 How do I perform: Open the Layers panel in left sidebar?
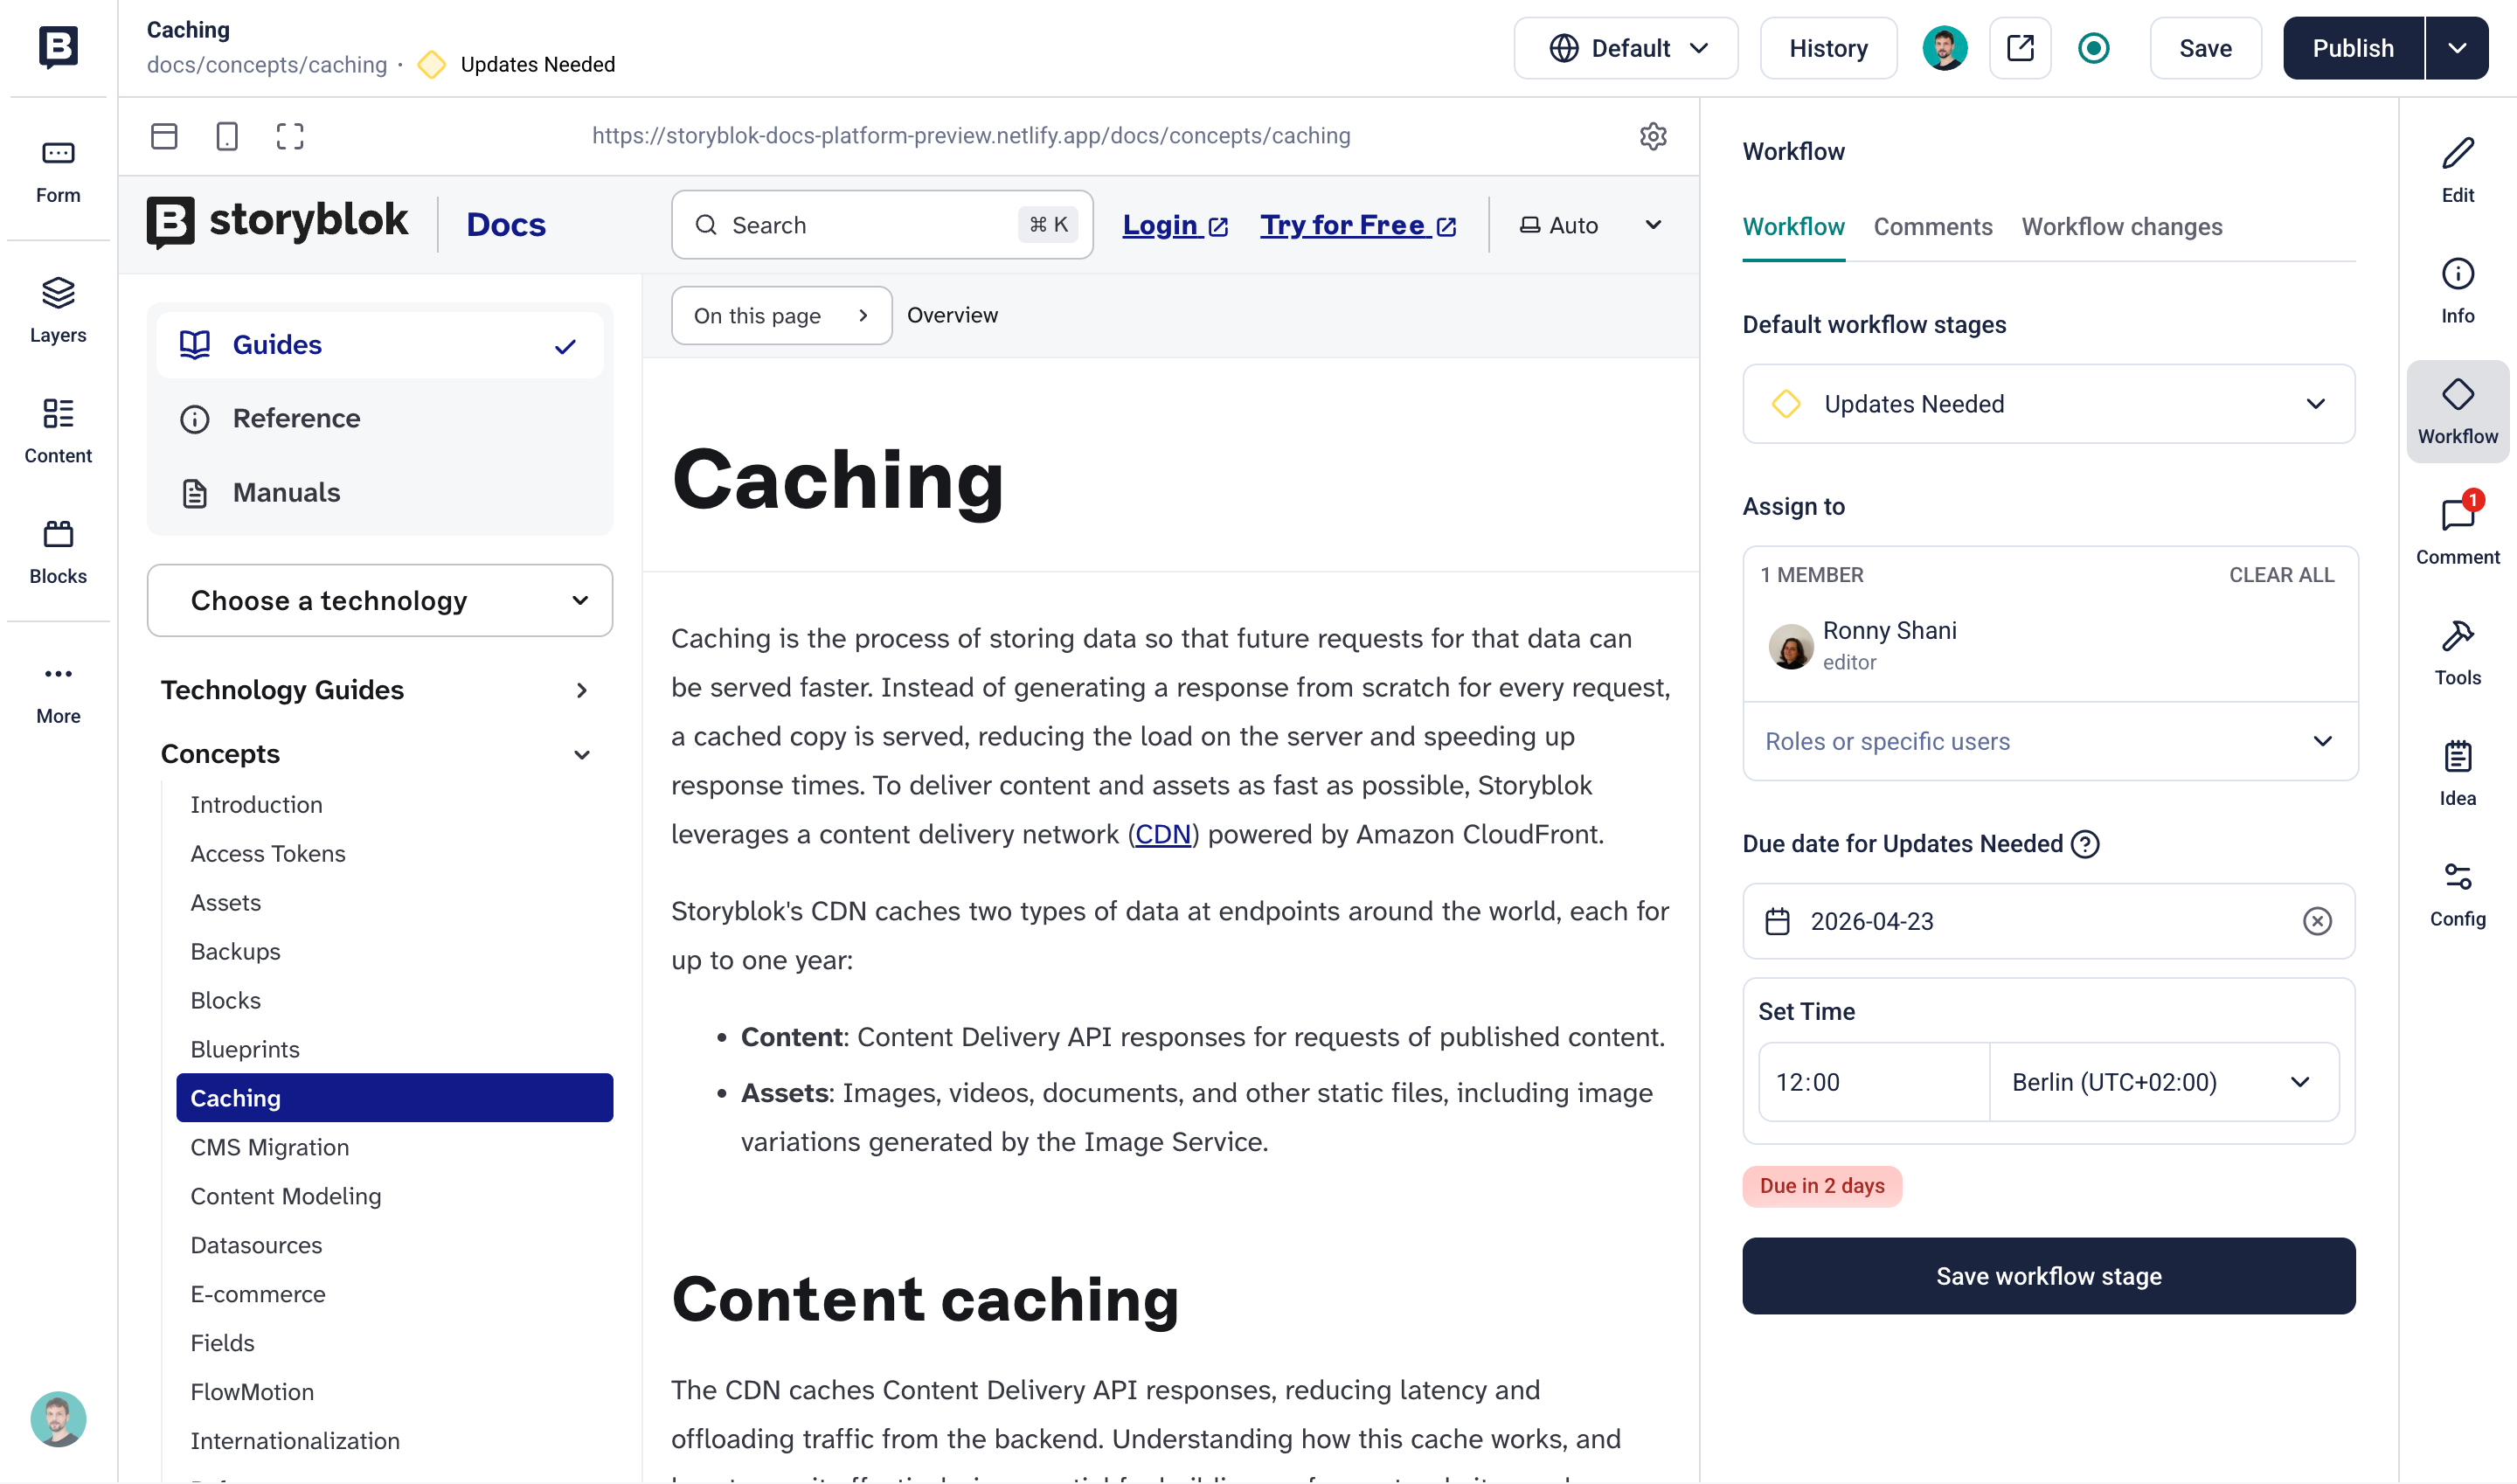coord(58,309)
